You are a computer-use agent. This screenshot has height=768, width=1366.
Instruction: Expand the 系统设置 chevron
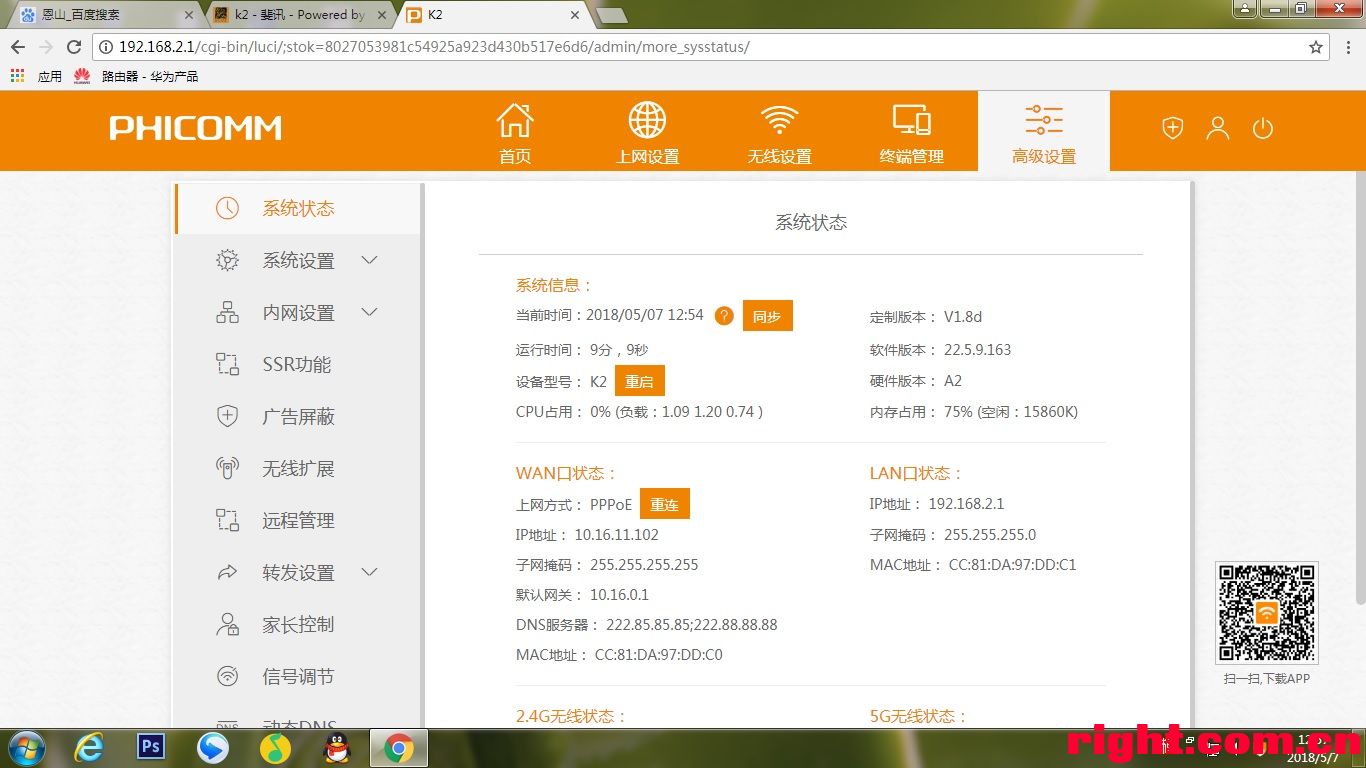coord(369,260)
